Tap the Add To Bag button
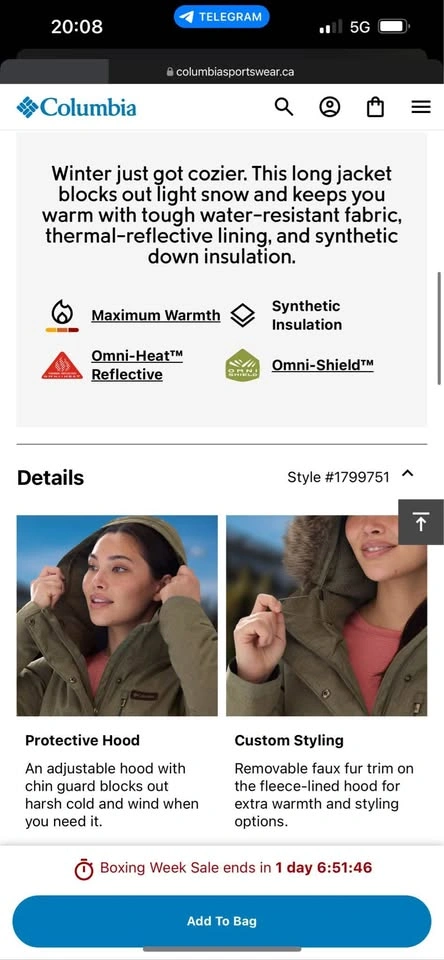This screenshot has height=960, width=444. pyautogui.click(x=222, y=921)
